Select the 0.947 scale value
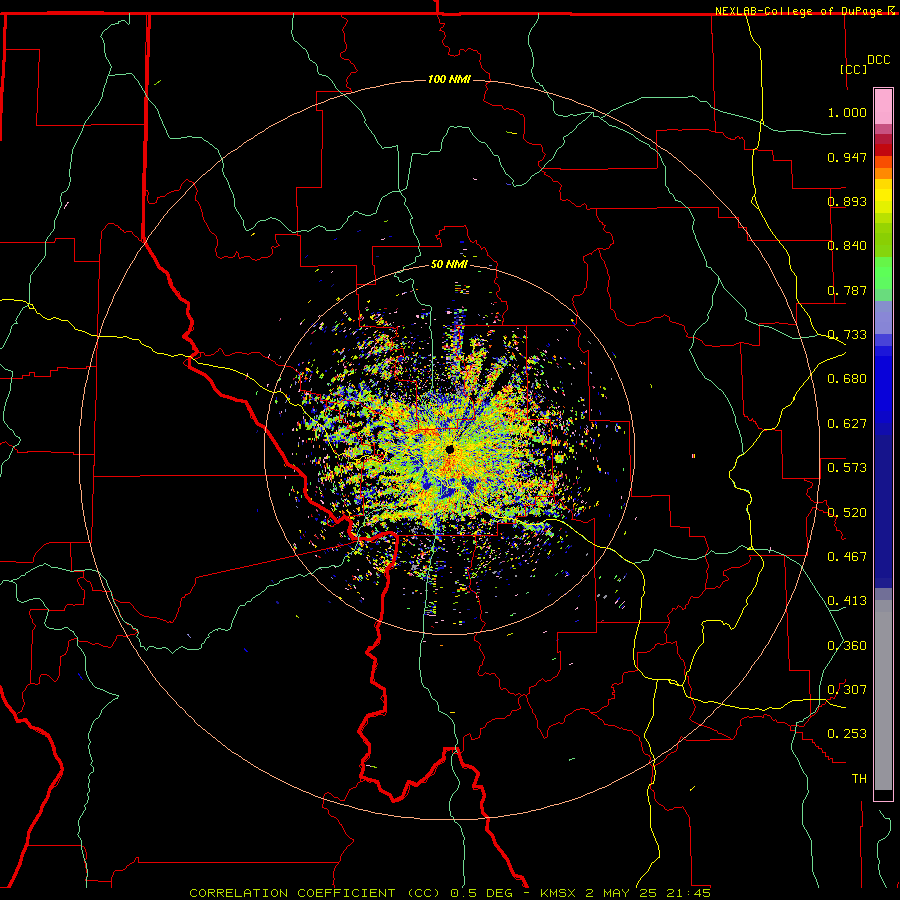900x900 pixels. pyautogui.click(x=847, y=157)
